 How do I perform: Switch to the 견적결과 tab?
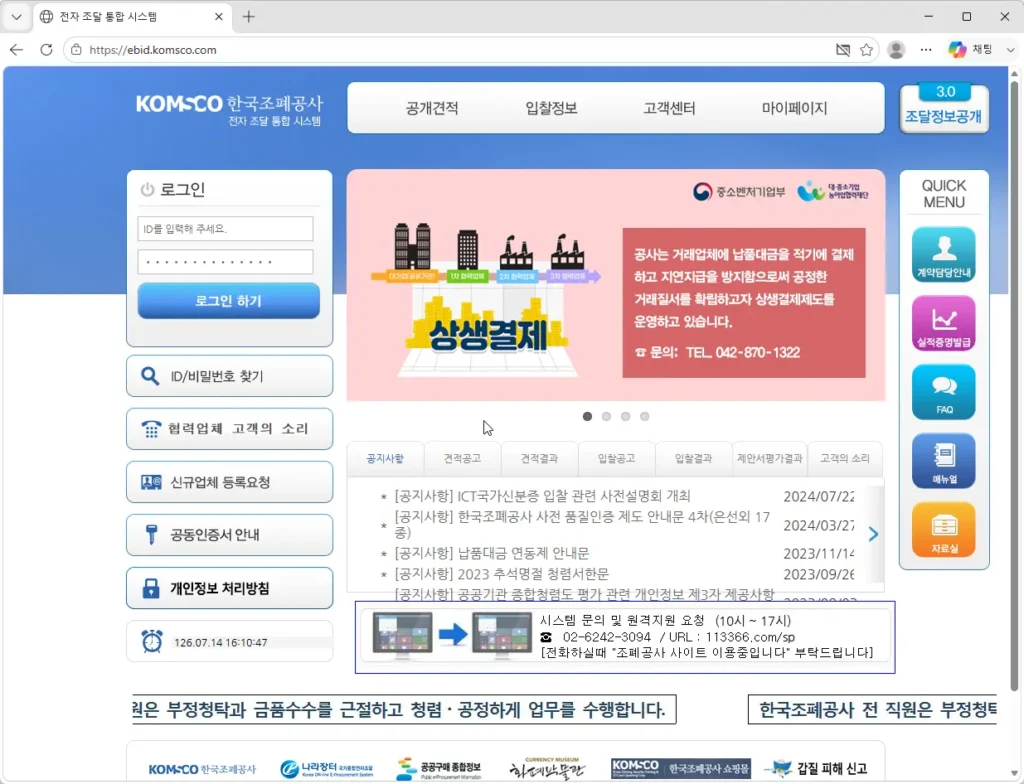point(539,459)
